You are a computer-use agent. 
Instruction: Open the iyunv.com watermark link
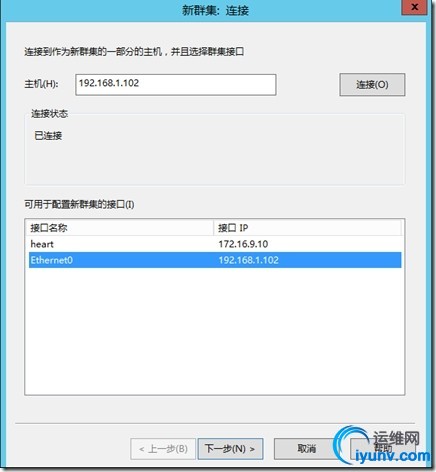pos(393,456)
